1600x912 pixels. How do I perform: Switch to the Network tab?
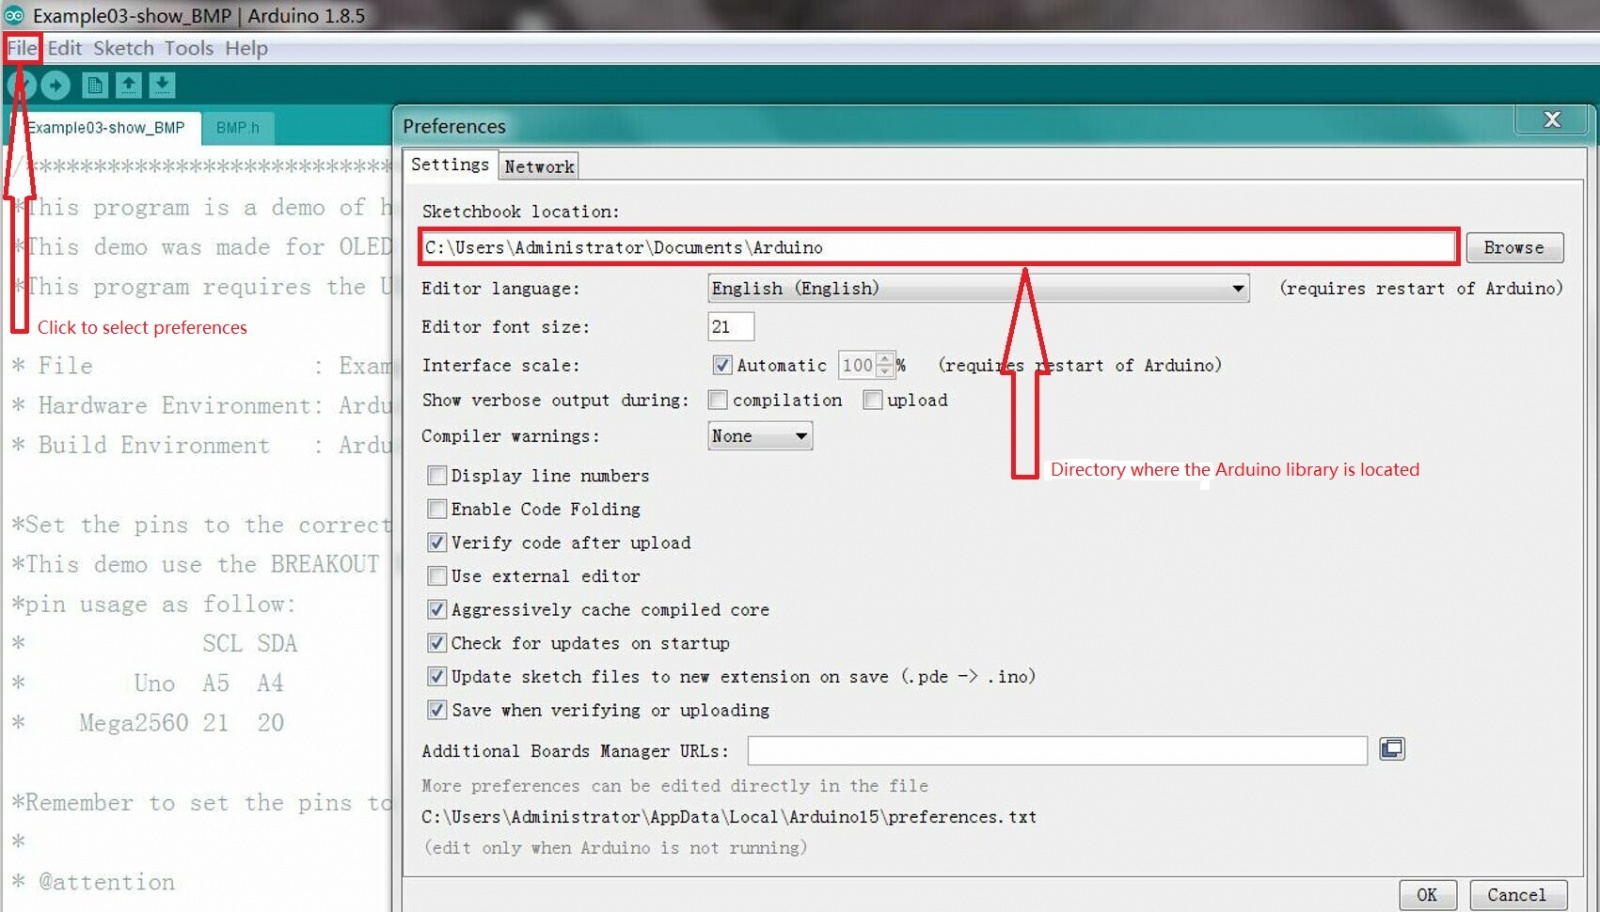tap(539, 167)
